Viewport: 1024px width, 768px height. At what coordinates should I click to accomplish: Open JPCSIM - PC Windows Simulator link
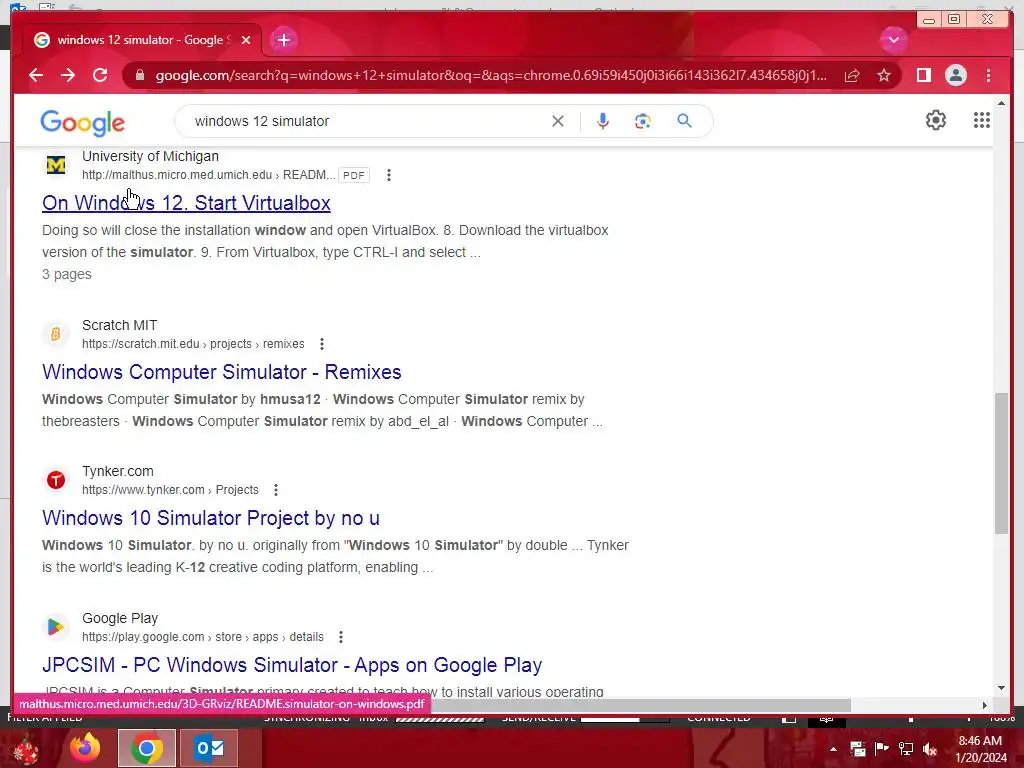pyautogui.click(x=292, y=665)
